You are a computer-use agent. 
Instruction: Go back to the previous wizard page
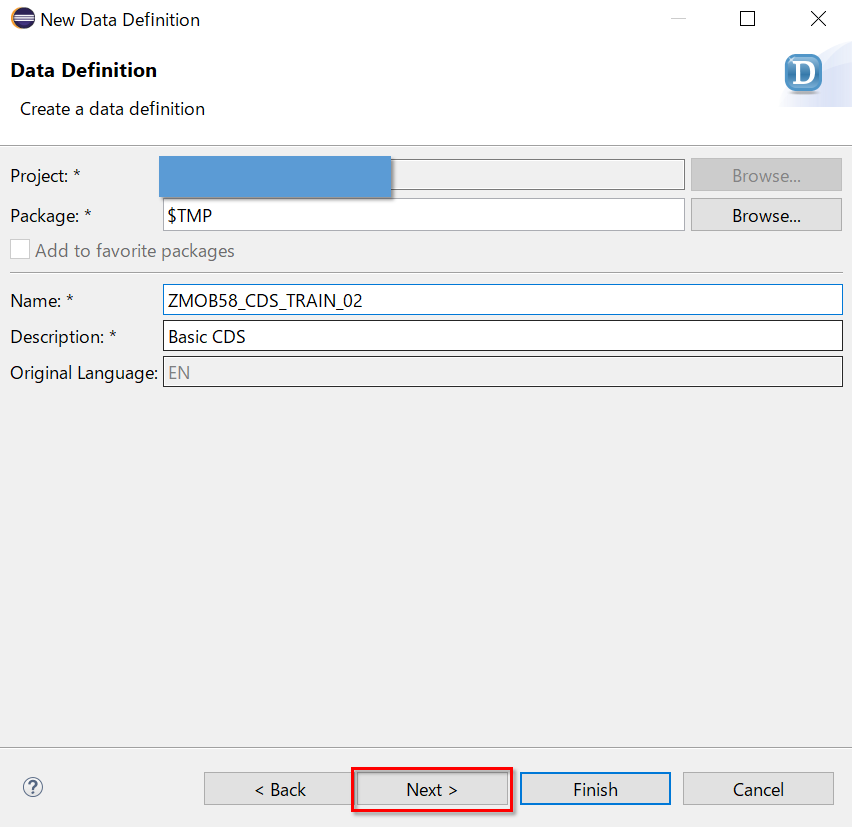click(277, 789)
